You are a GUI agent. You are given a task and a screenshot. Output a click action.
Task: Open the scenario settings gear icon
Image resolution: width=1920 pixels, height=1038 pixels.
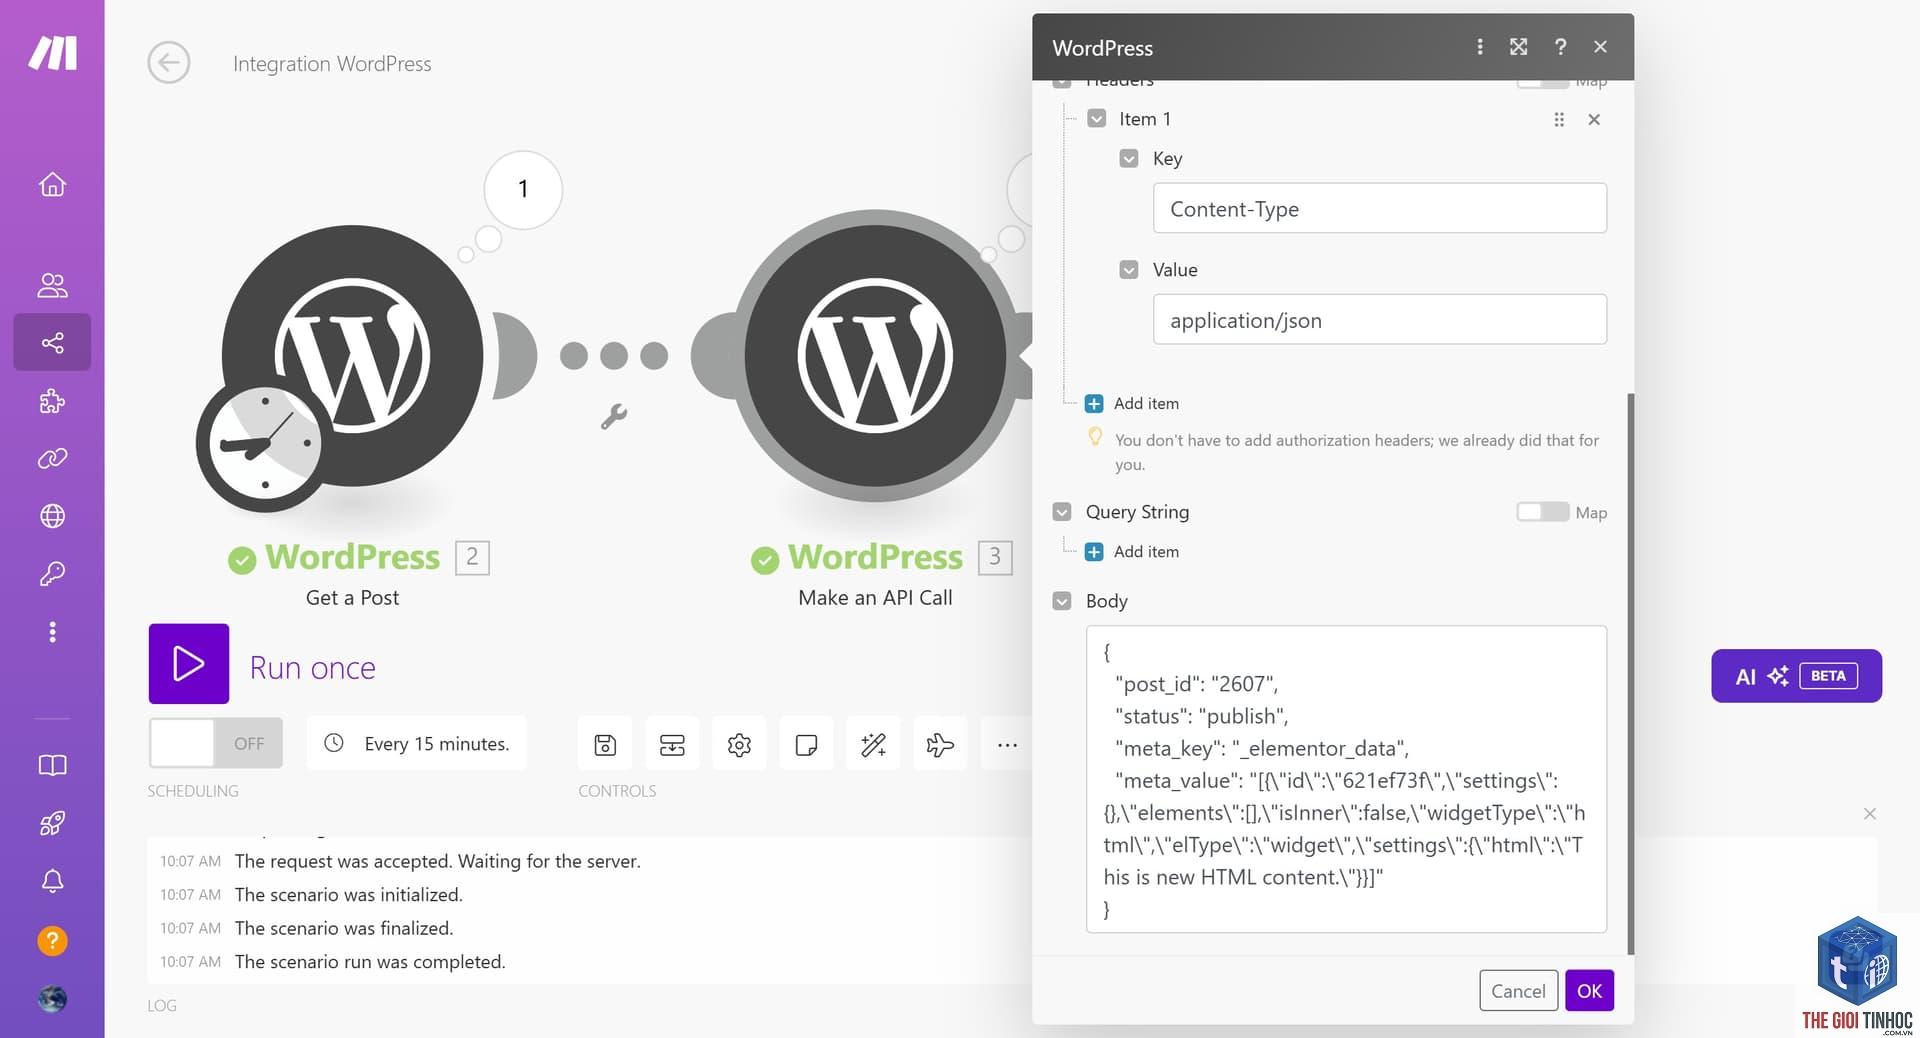739,744
